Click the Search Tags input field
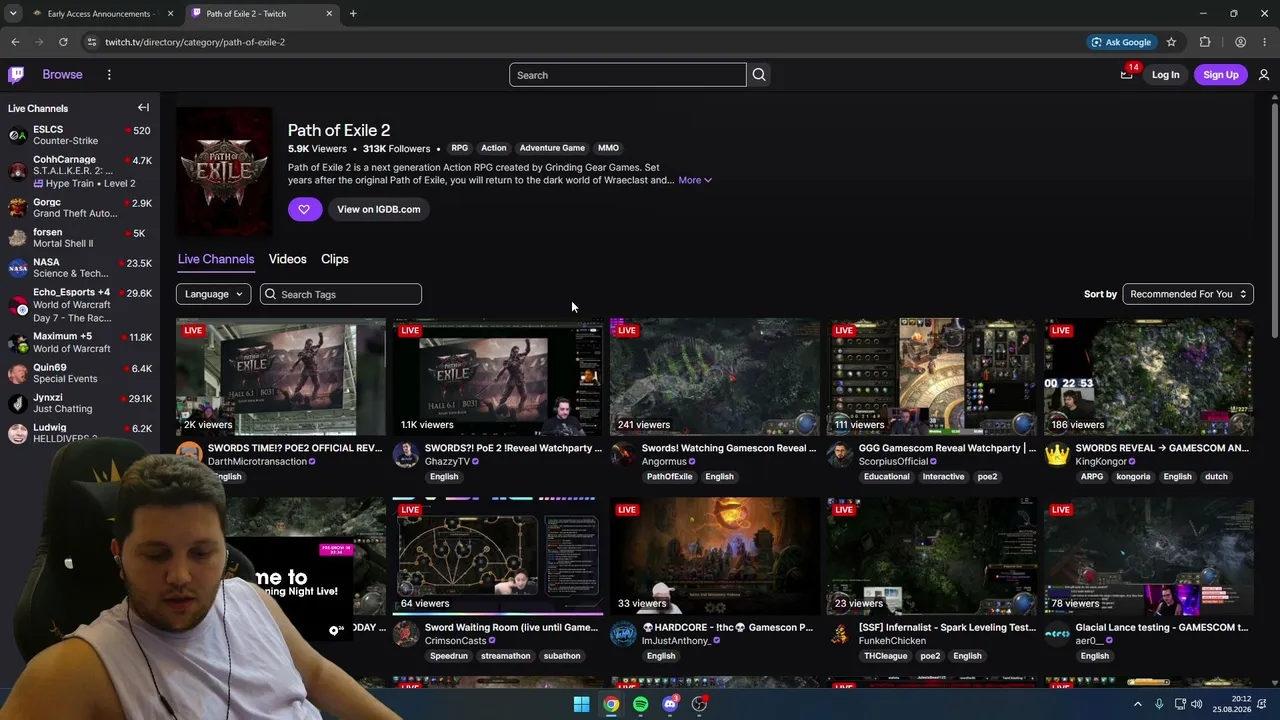1280x720 pixels. click(341, 294)
